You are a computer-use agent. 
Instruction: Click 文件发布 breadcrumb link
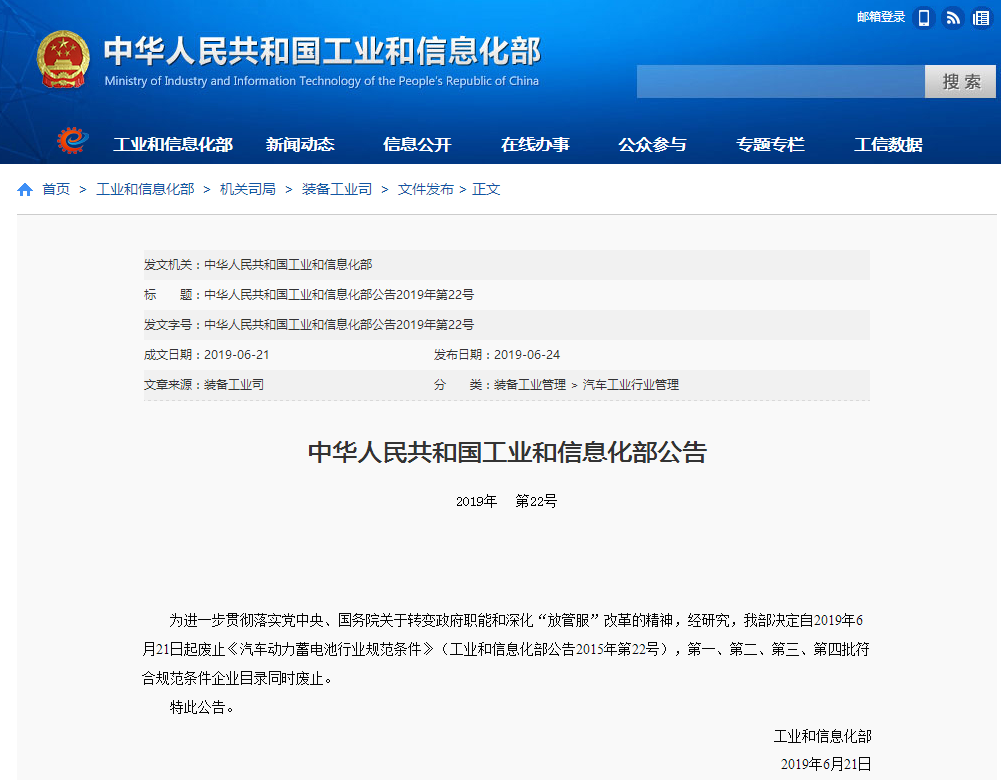pyautogui.click(x=425, y=190)
